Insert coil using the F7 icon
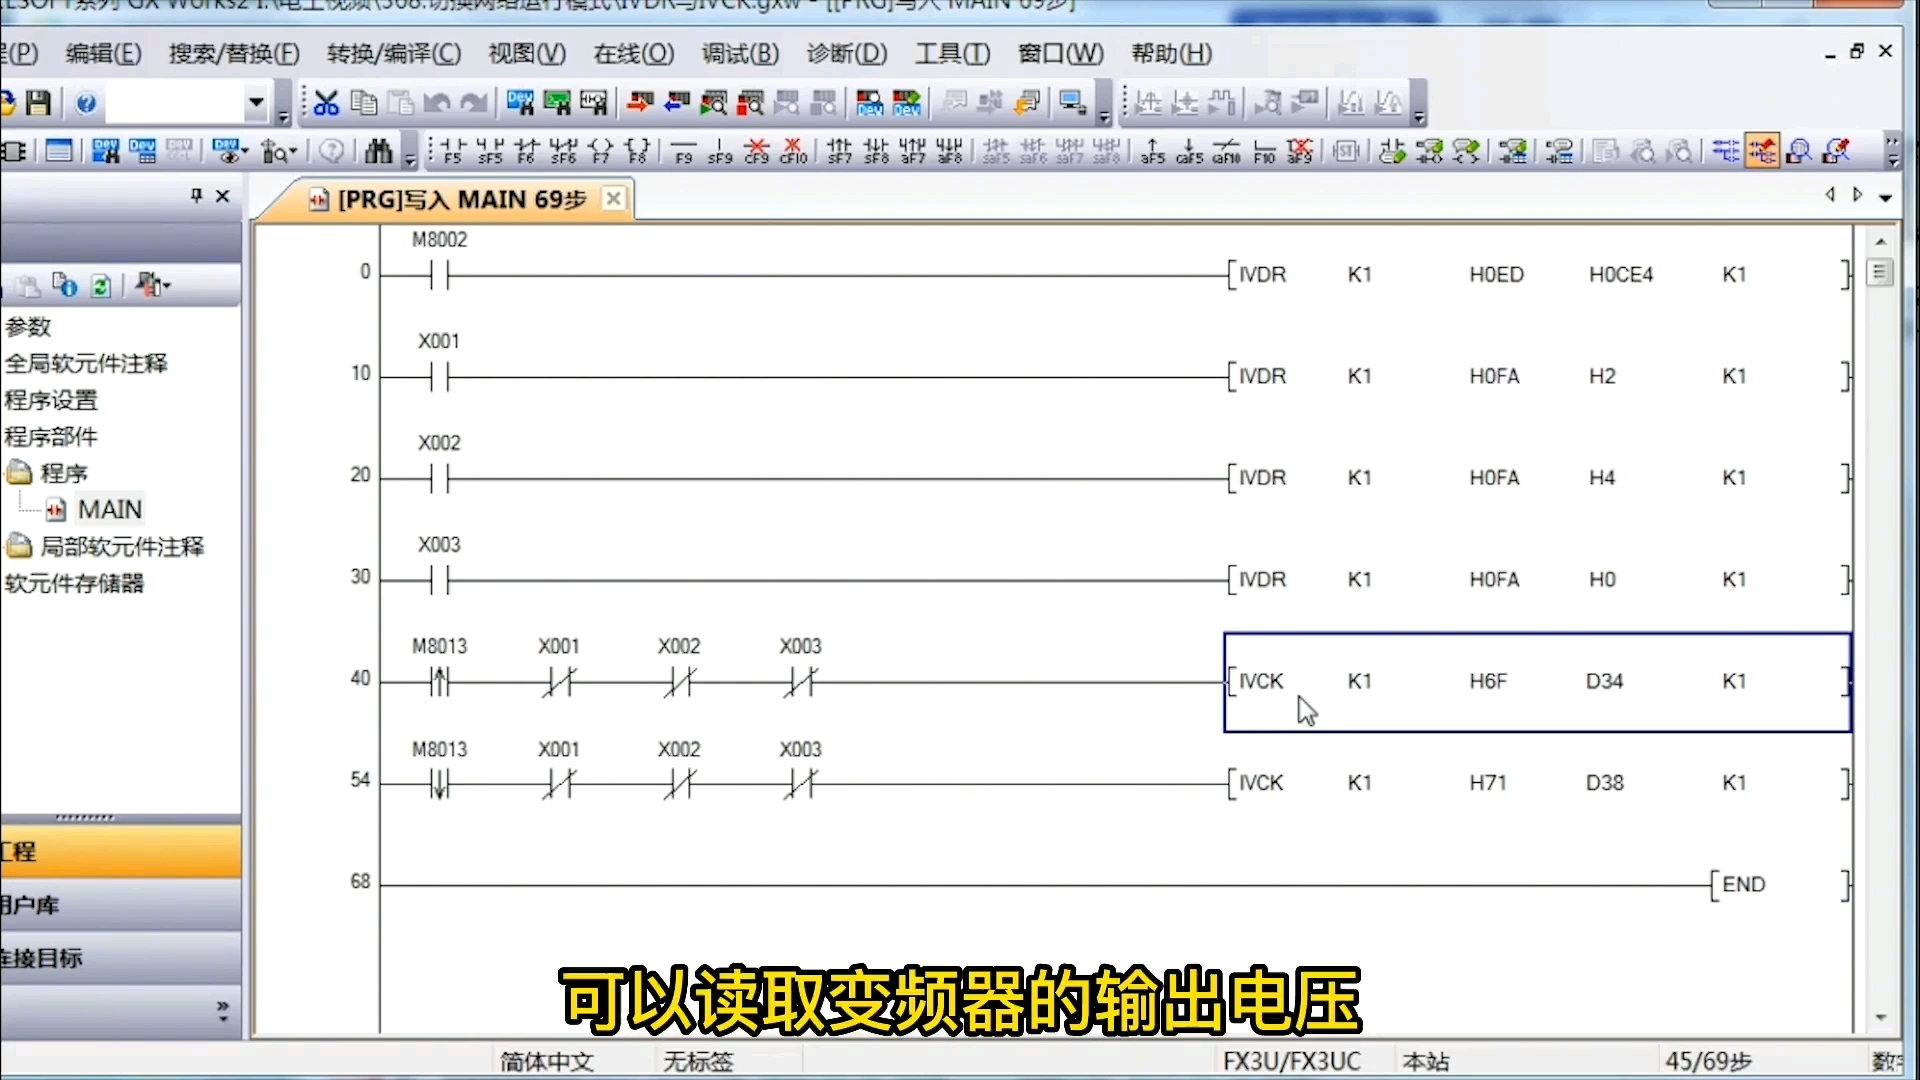The height and width of the screenshot is (1080, 1920). tap(601, 151)
